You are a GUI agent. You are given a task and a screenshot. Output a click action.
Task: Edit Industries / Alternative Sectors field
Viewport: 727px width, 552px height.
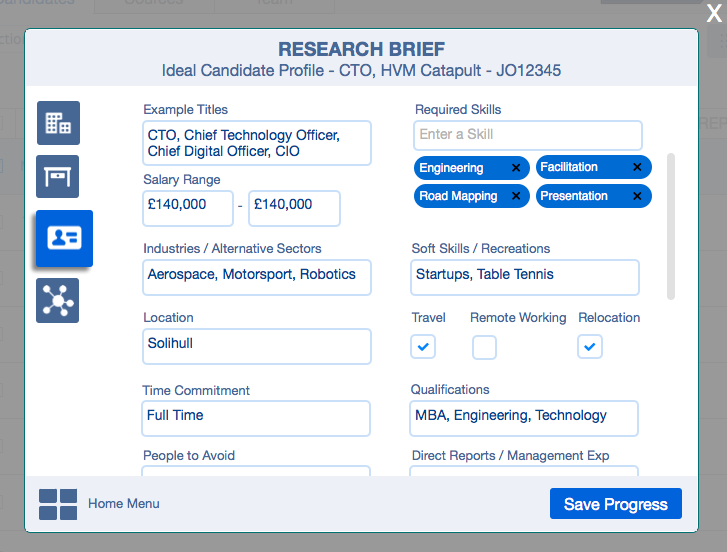click(x=257, y=277)
